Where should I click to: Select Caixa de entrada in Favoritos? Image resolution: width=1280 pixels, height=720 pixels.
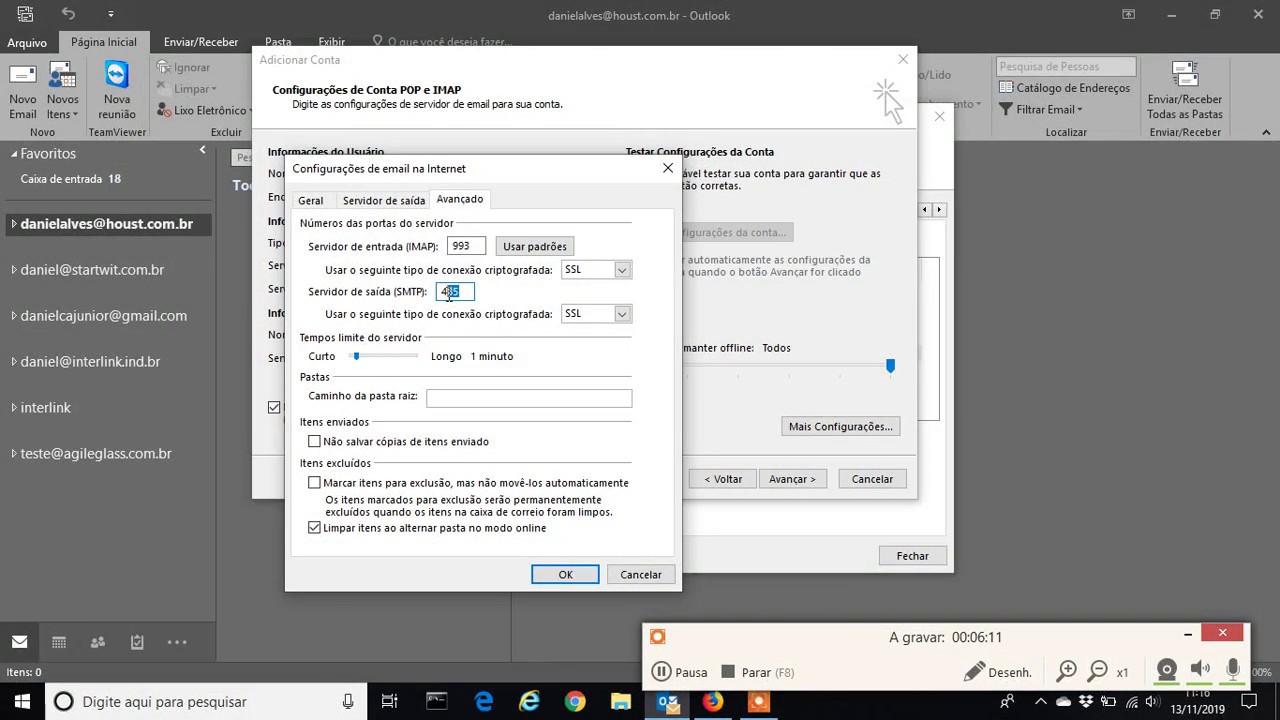coord(71,179)
